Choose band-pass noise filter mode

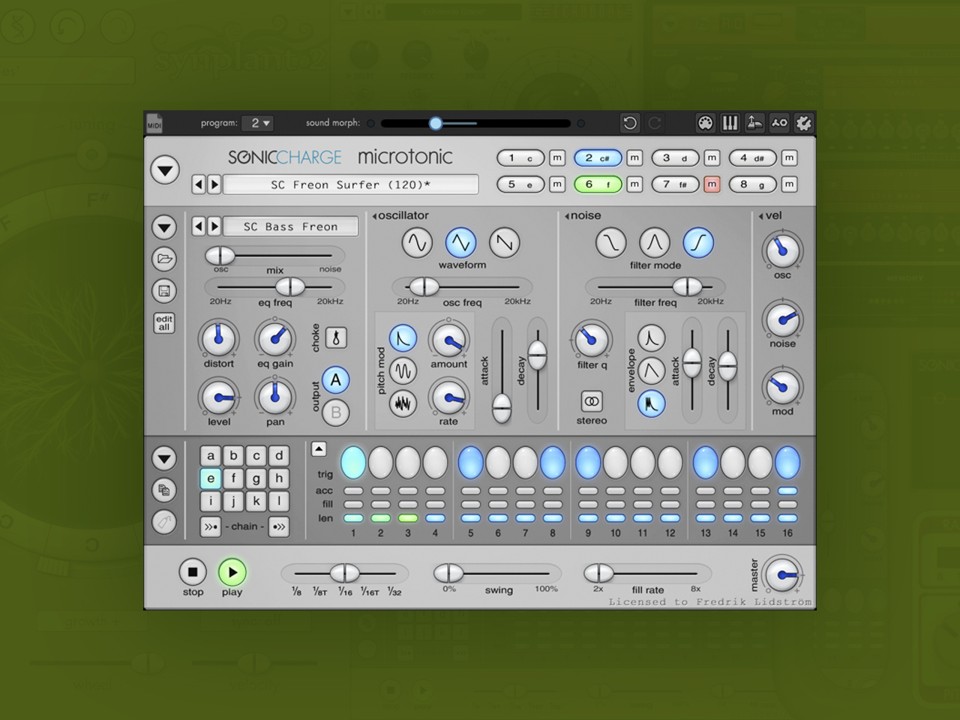pos(654,242)
